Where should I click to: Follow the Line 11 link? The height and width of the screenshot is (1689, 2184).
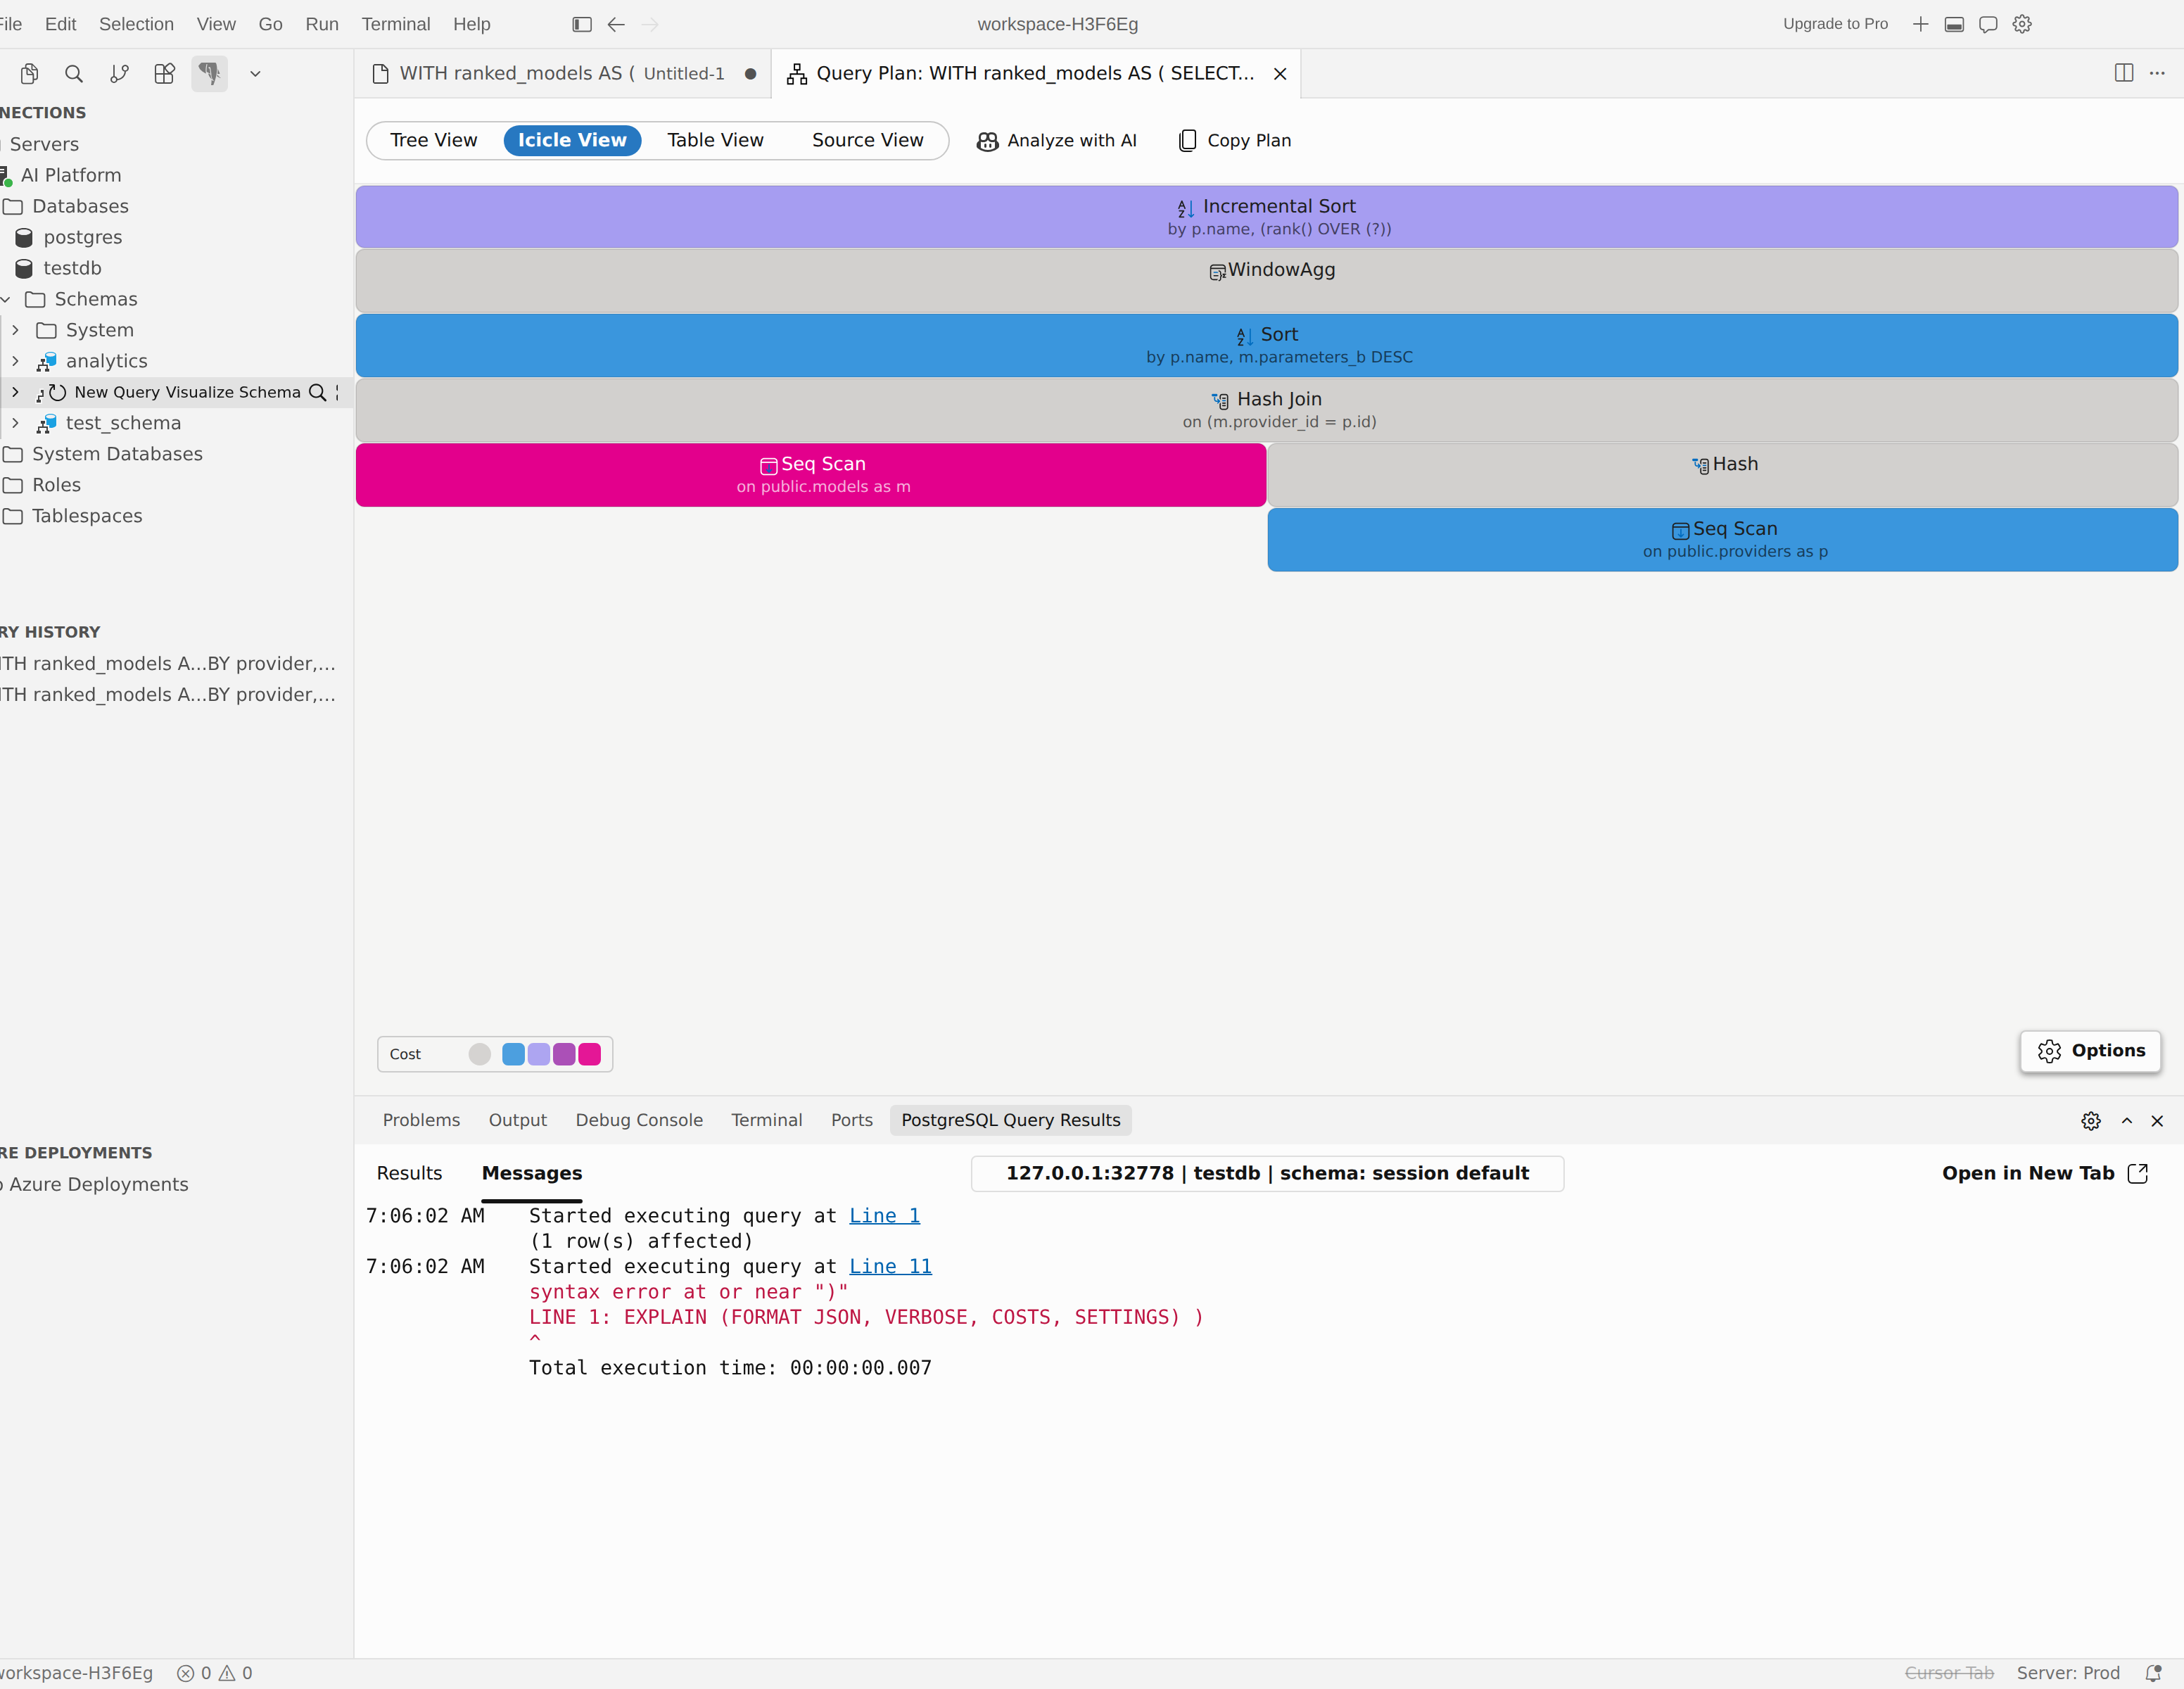(x=890, y=1266)
